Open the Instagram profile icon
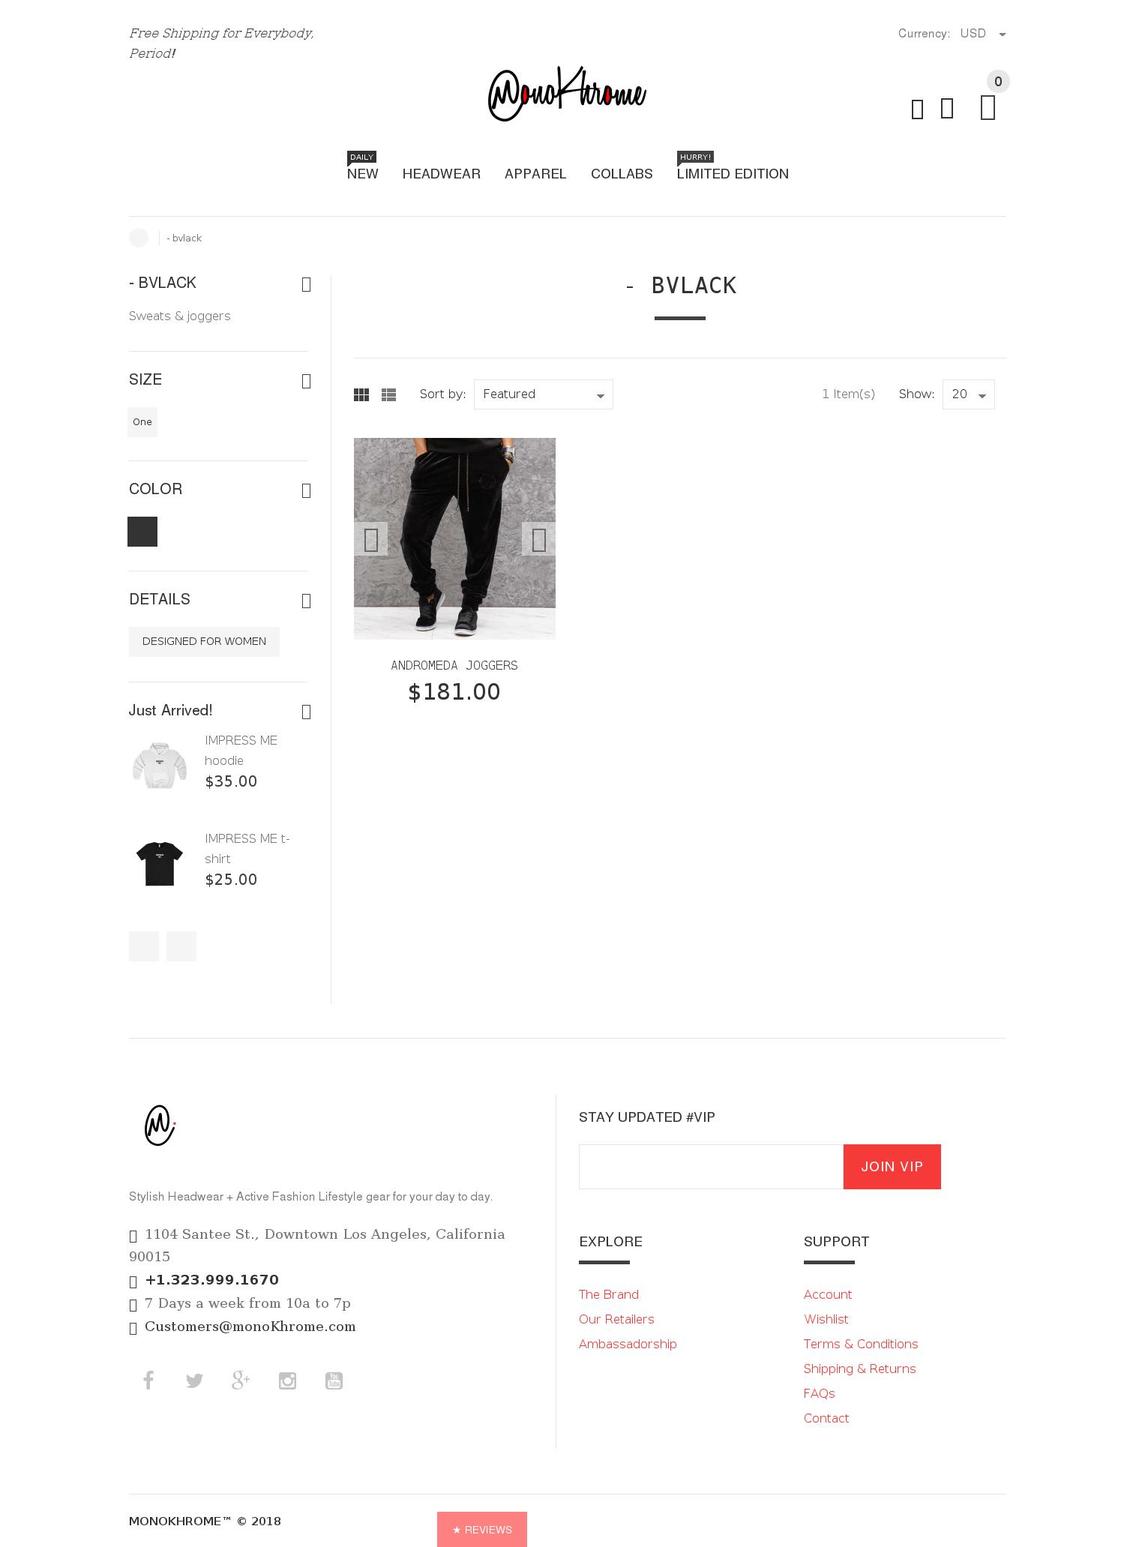Viewport: 1136px width, 1547px height. [287, 1381]
